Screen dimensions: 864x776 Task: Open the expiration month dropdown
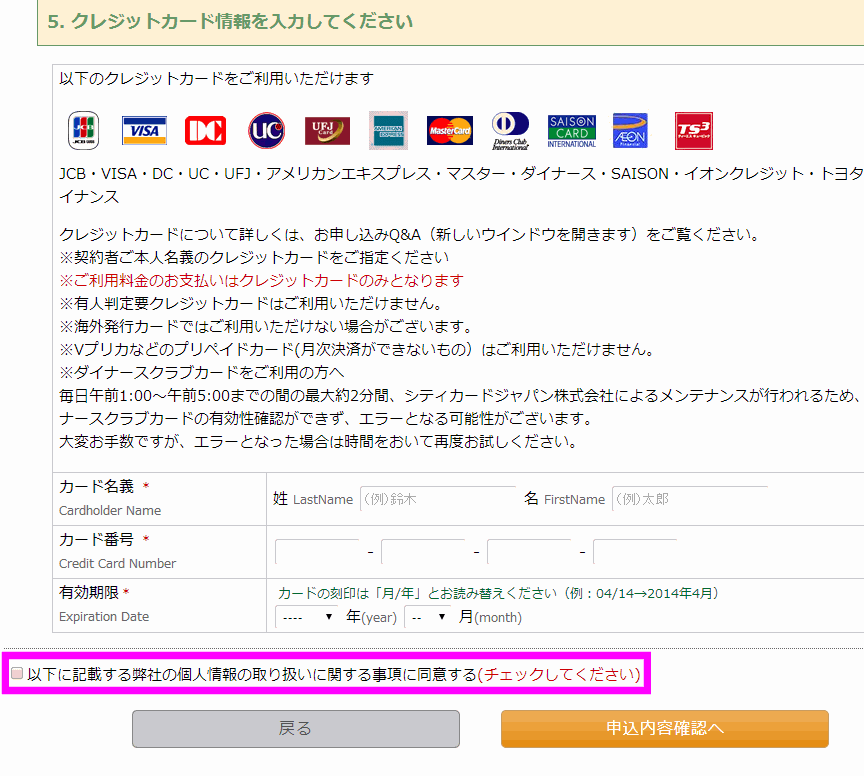[x=428, y=617]
